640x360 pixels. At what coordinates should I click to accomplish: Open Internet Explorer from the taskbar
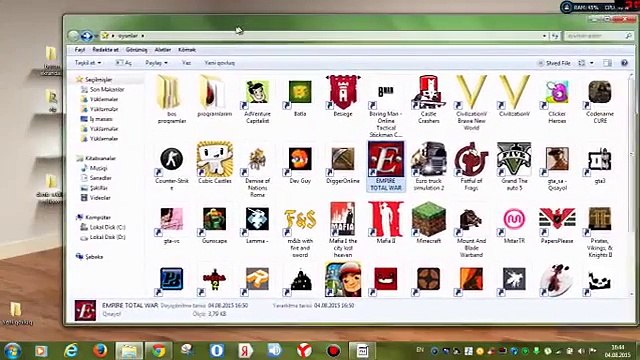coord(71,351)
